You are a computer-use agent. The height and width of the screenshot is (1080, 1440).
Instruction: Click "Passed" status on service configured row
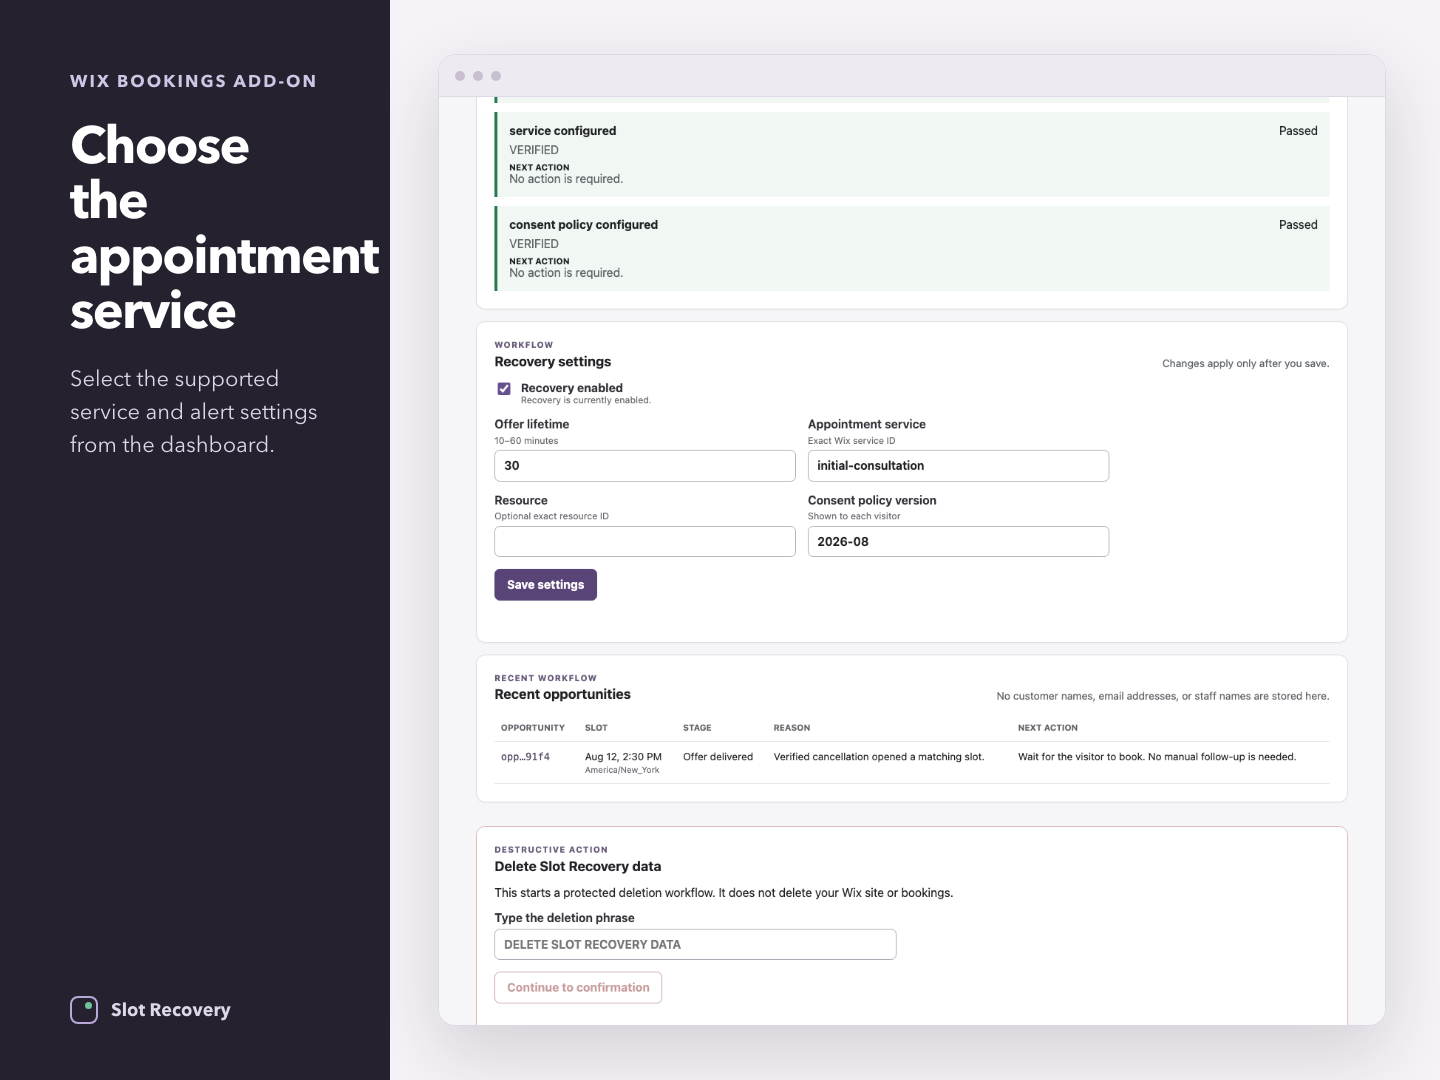(x=1298, y=131)
